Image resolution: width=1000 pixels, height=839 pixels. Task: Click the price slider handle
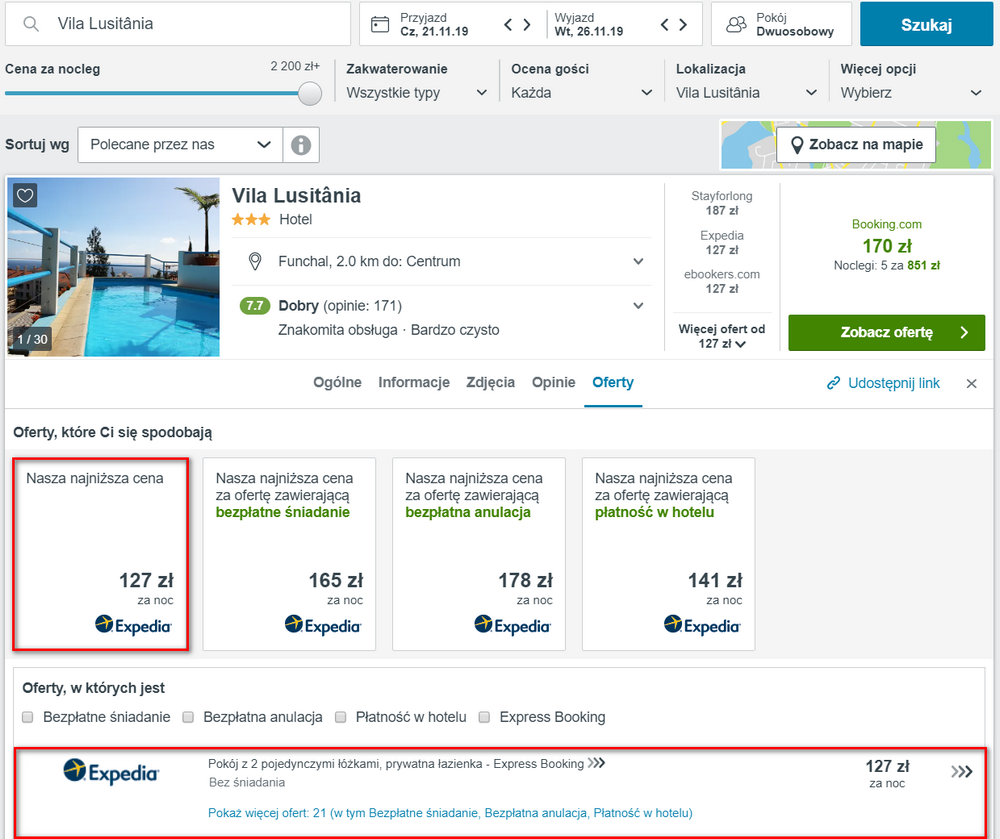tap(310, 93)
